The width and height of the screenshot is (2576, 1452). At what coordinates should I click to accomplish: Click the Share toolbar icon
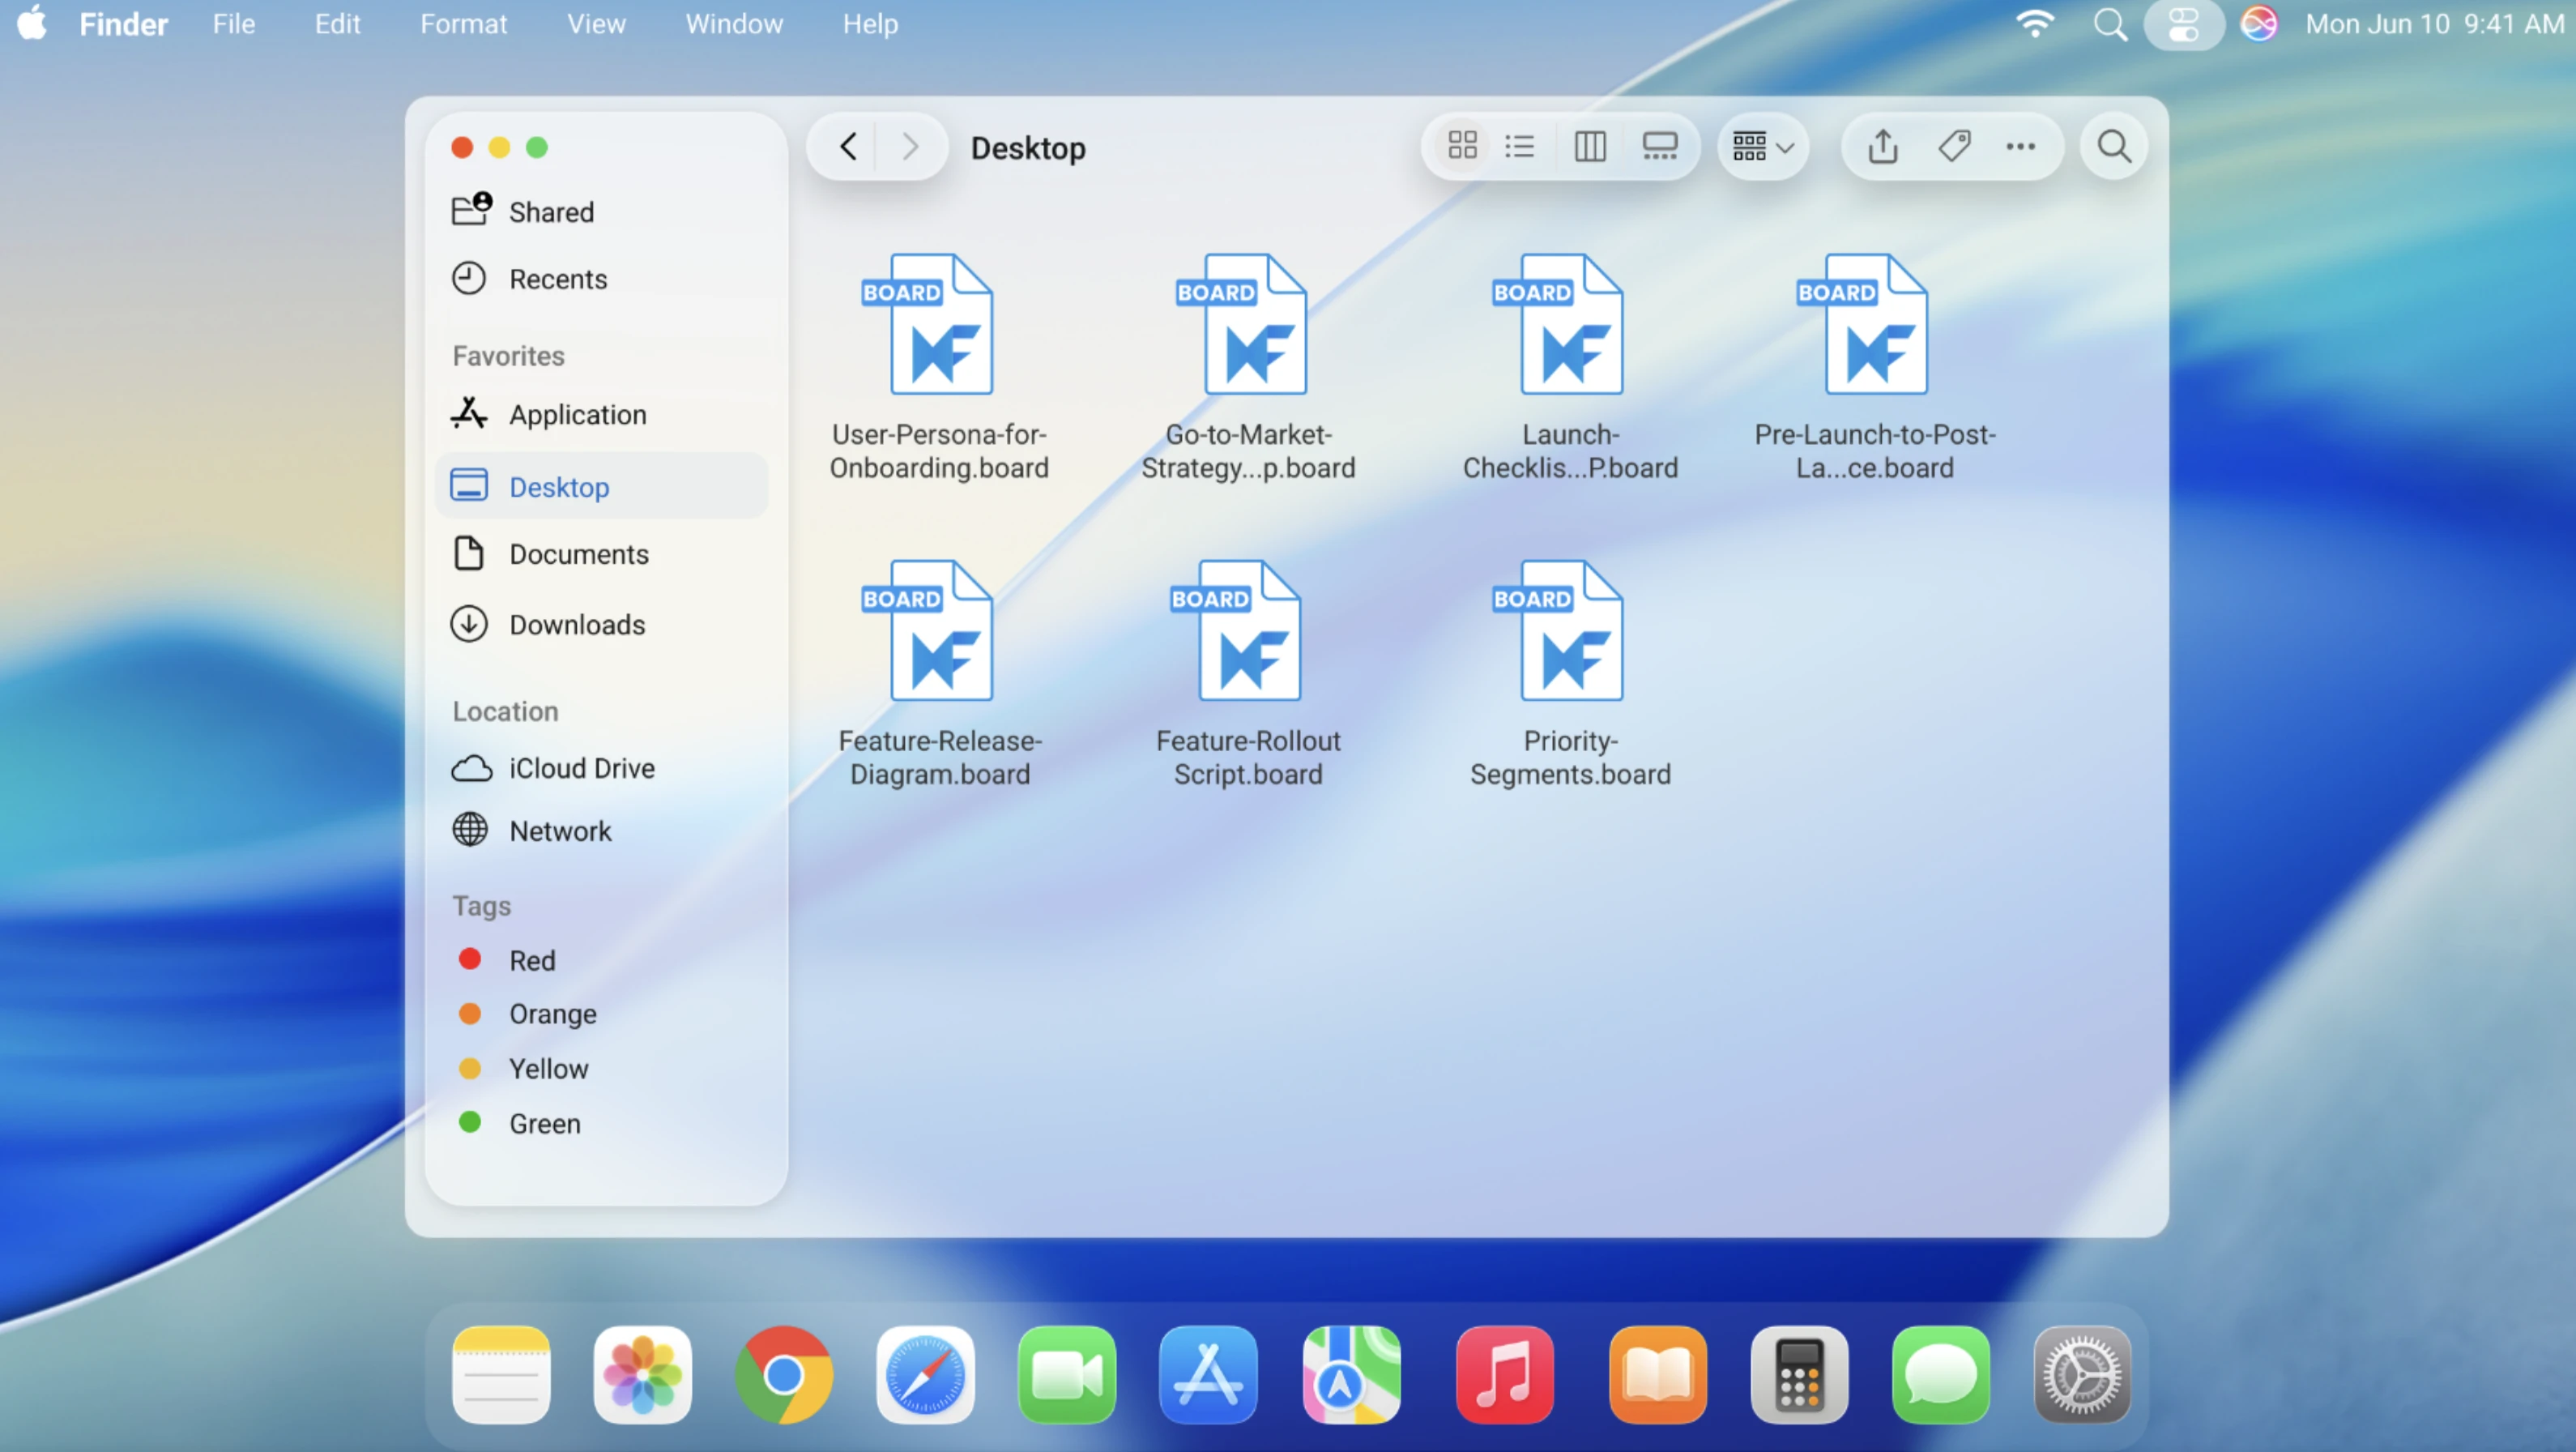click(1882, 147)
